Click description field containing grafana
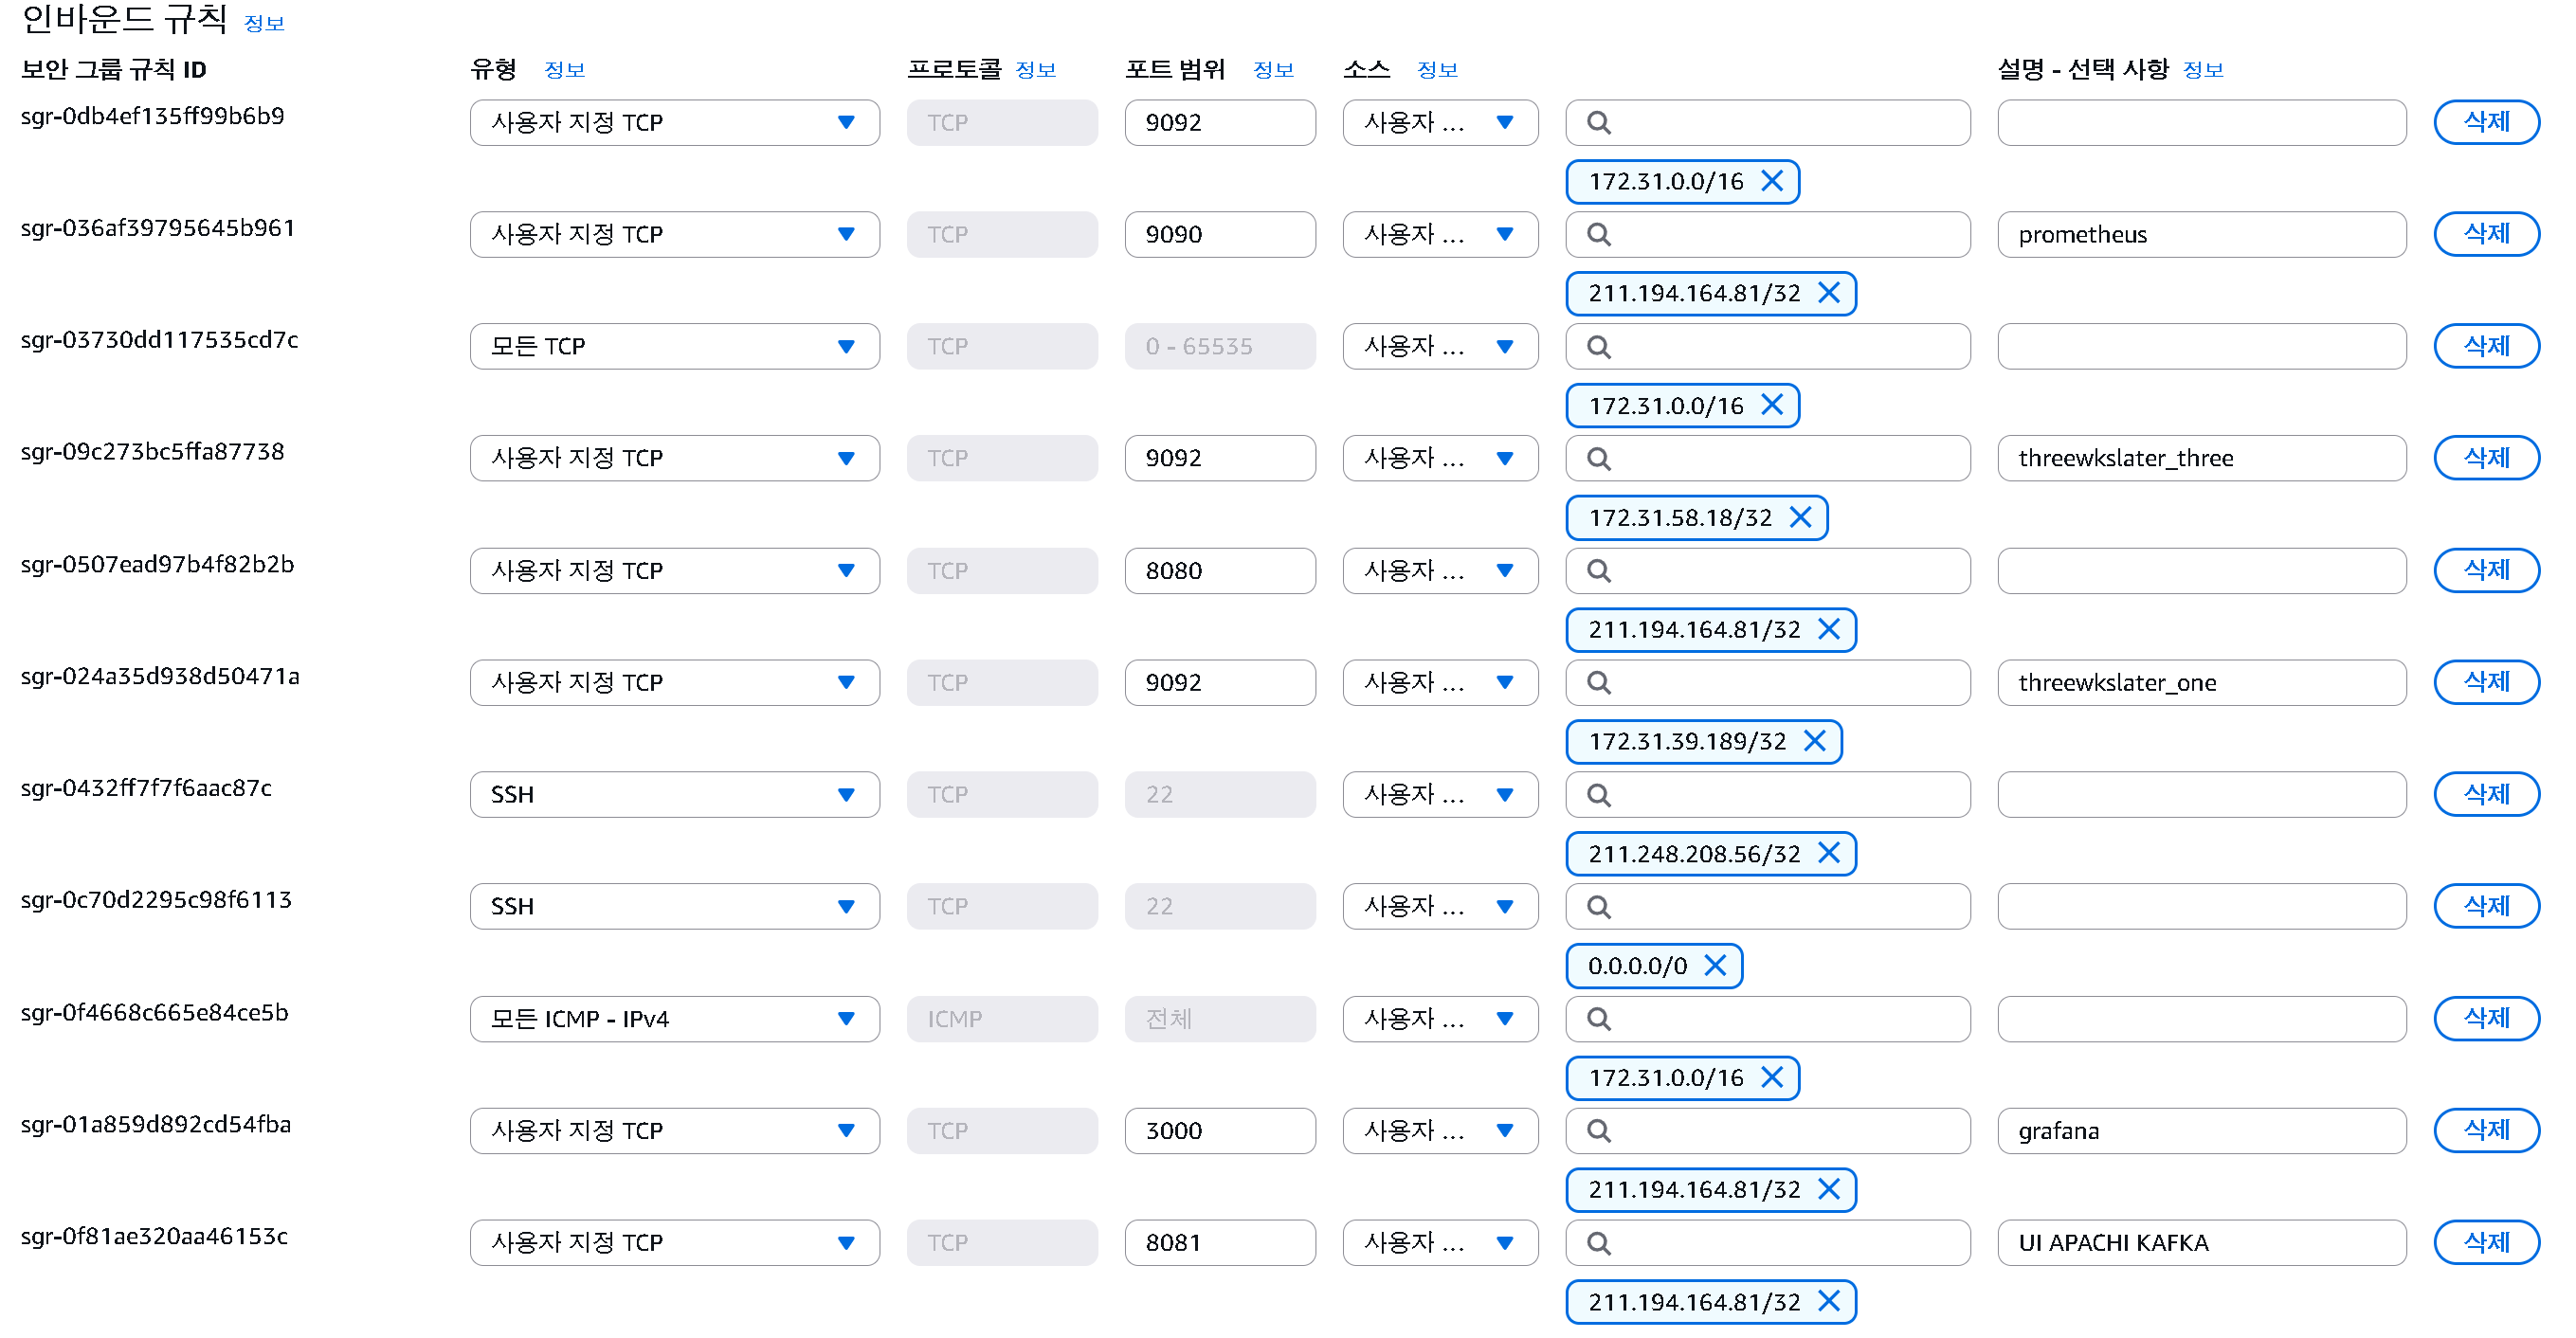This screenshot has height=1338, width=2576. click(x=2202, y=1130)
